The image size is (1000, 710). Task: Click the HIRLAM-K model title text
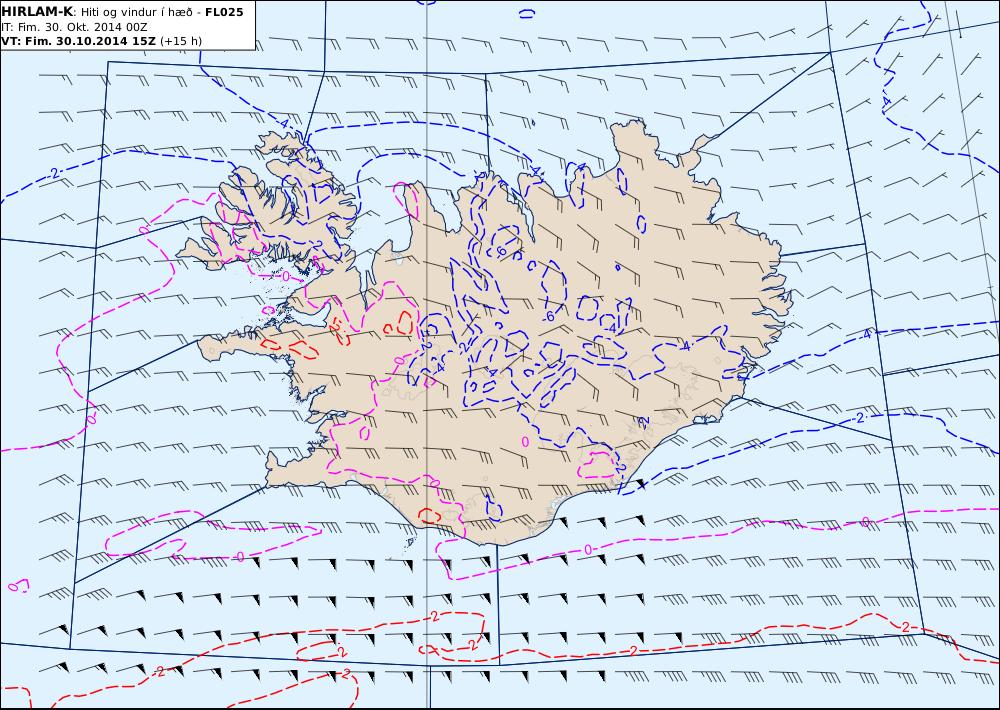tap(38, 12)
